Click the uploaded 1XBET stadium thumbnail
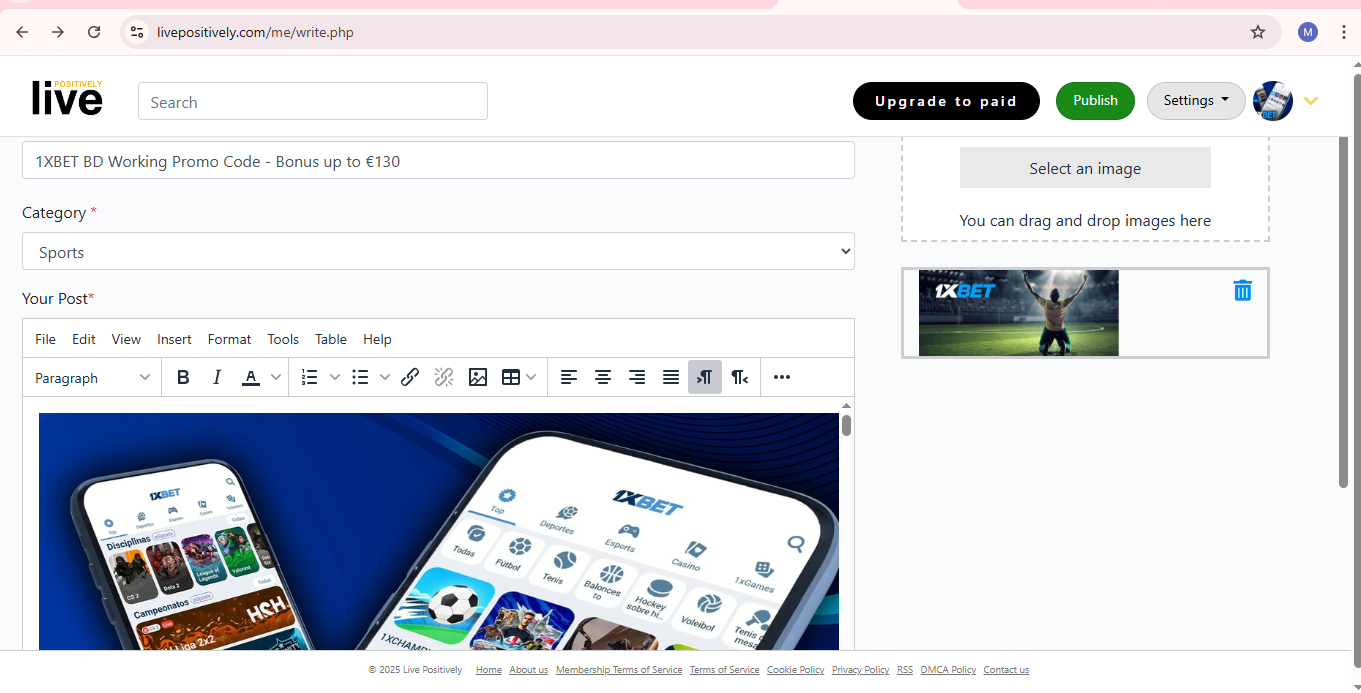The image size is (1361, 693). pyautogui.click(x=1019, y=313)
